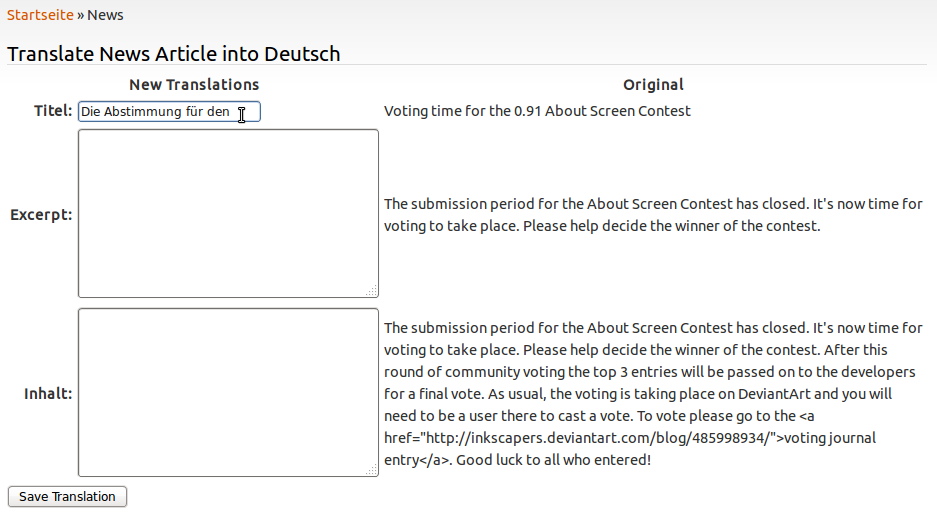Click the News breadcrumb text
This screenshot has height=523, width=937.
coord(106,15)
